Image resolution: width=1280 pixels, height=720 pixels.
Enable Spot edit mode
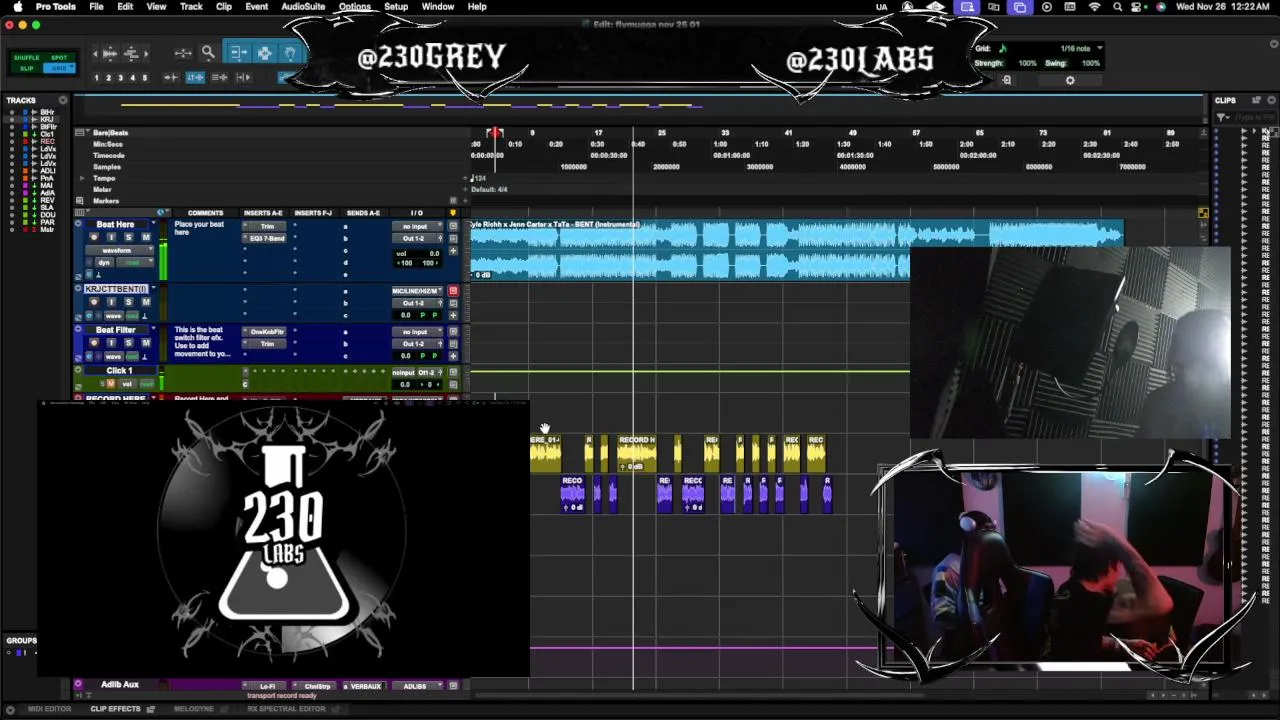[x=59, y=57]
